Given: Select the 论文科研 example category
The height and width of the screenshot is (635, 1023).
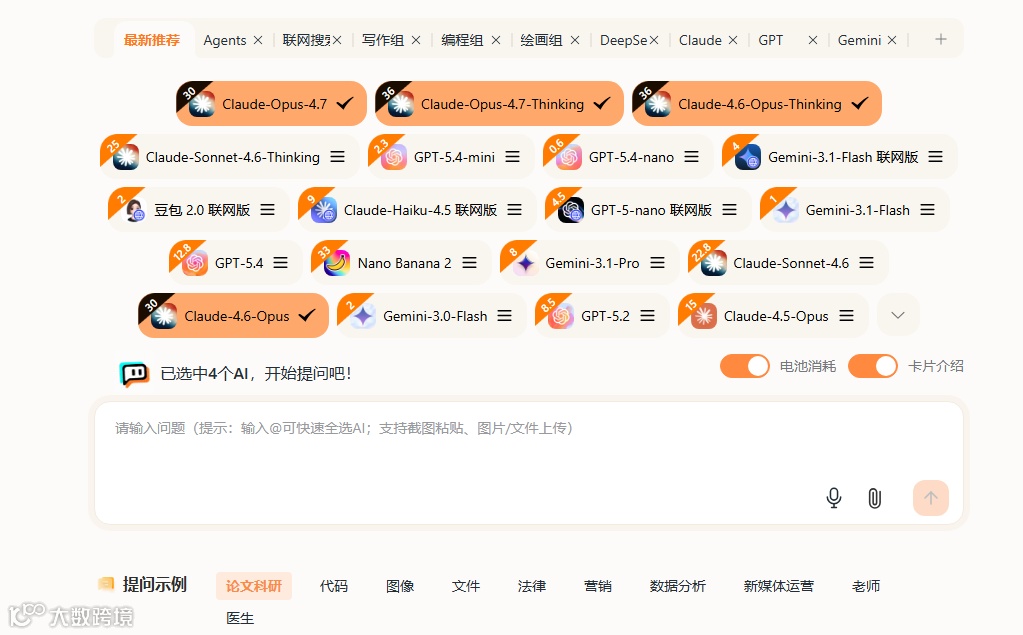Looking at the screenshot, I should 254,586.
